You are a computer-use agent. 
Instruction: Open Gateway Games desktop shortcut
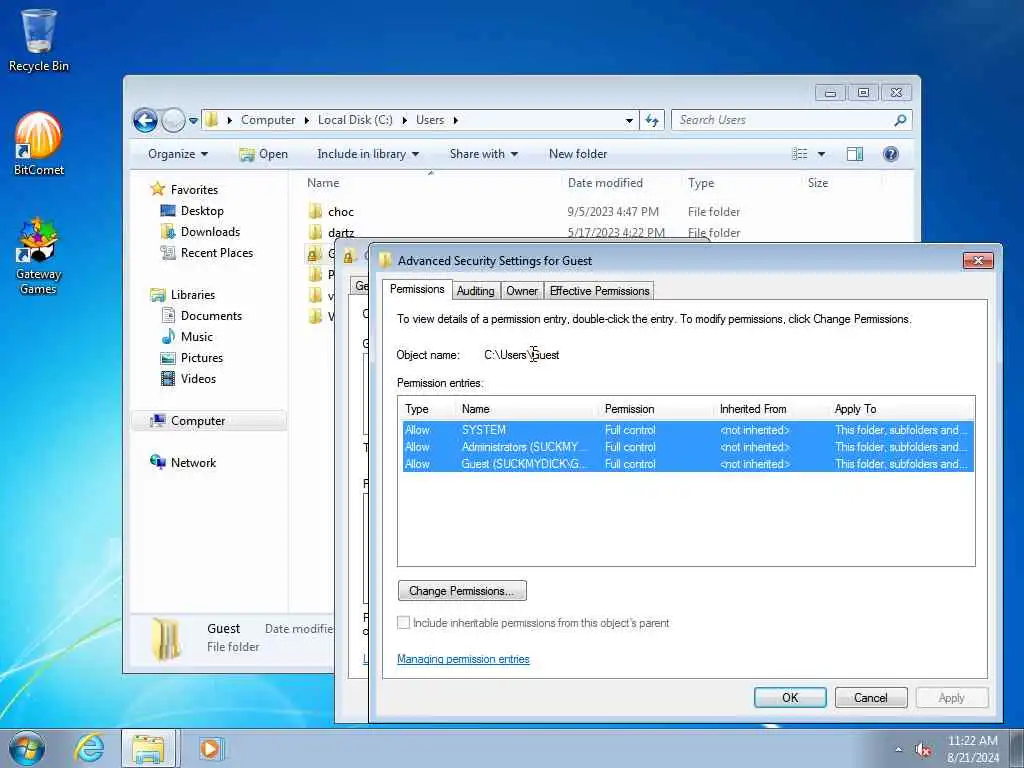(x=39, y=256)
